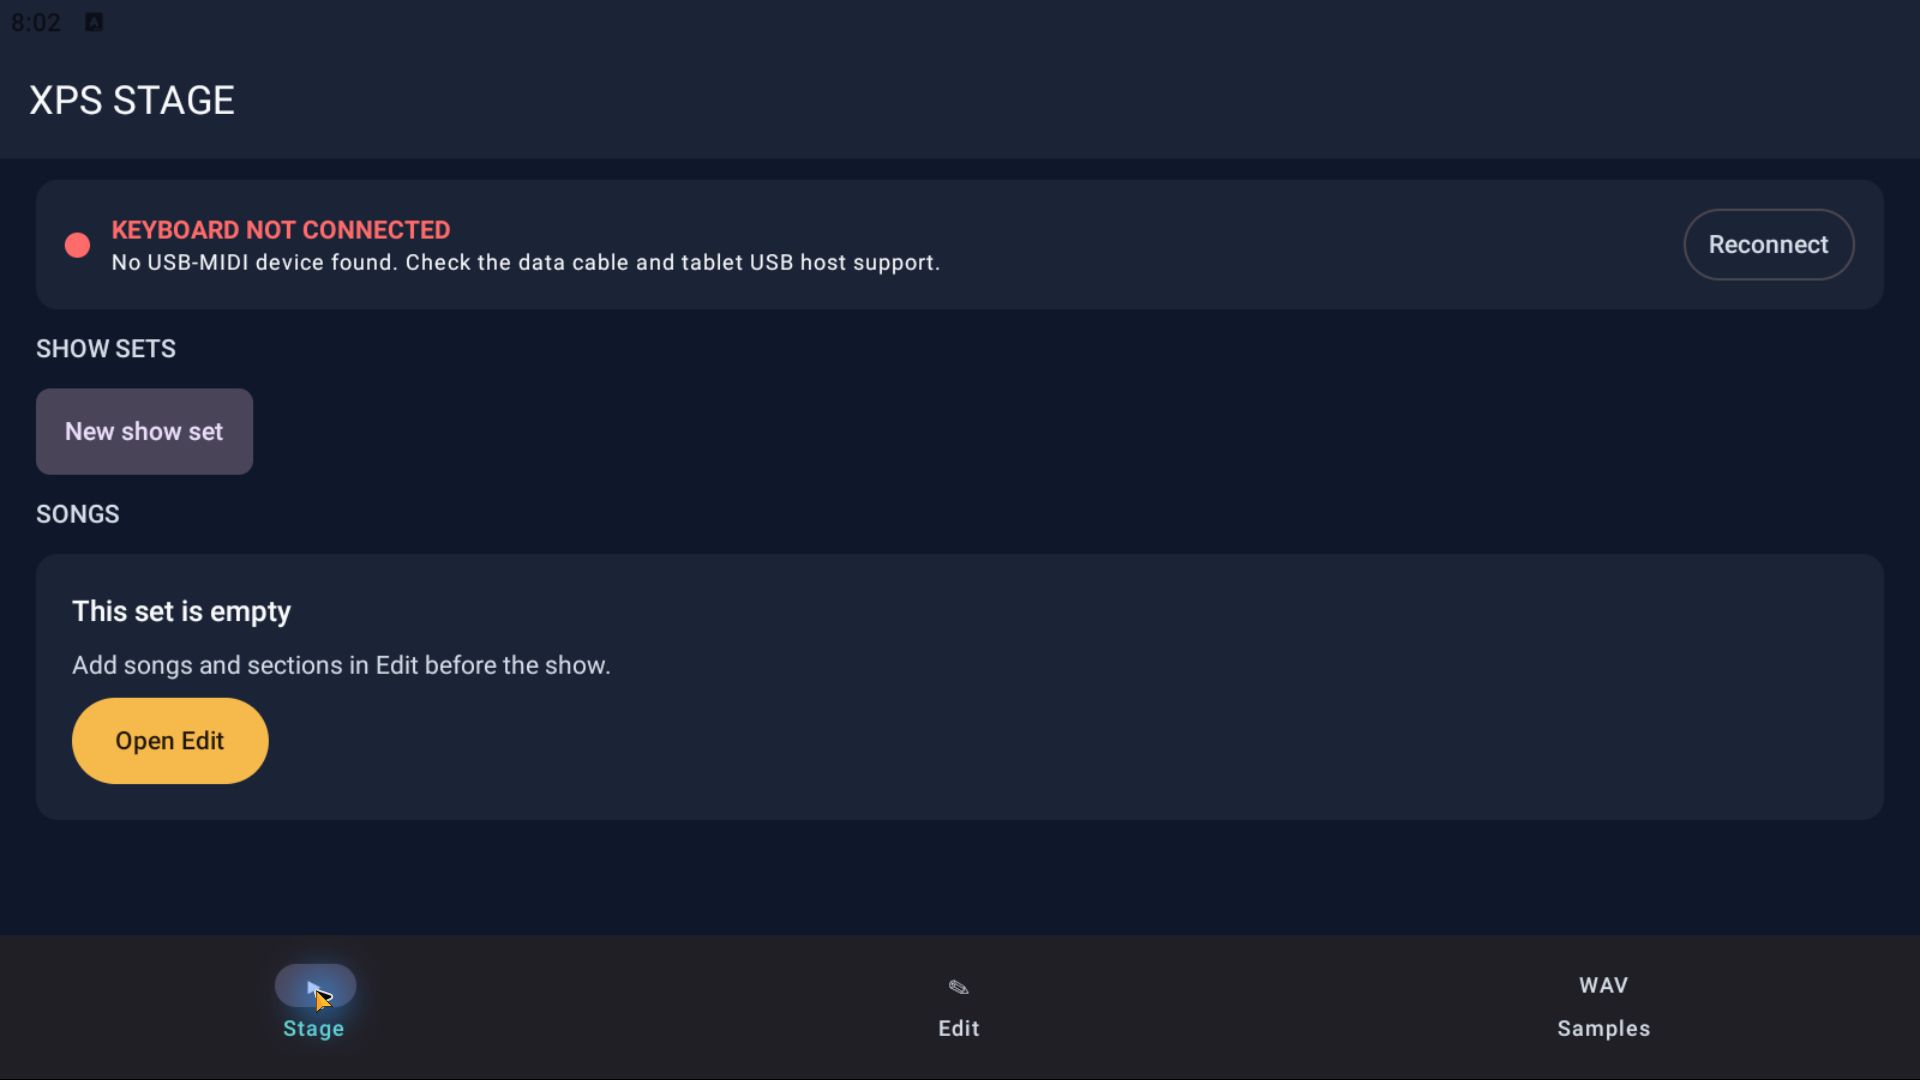Click the Add songs and sections hint text
The image size is (1920, 1080).
(341, 665)
